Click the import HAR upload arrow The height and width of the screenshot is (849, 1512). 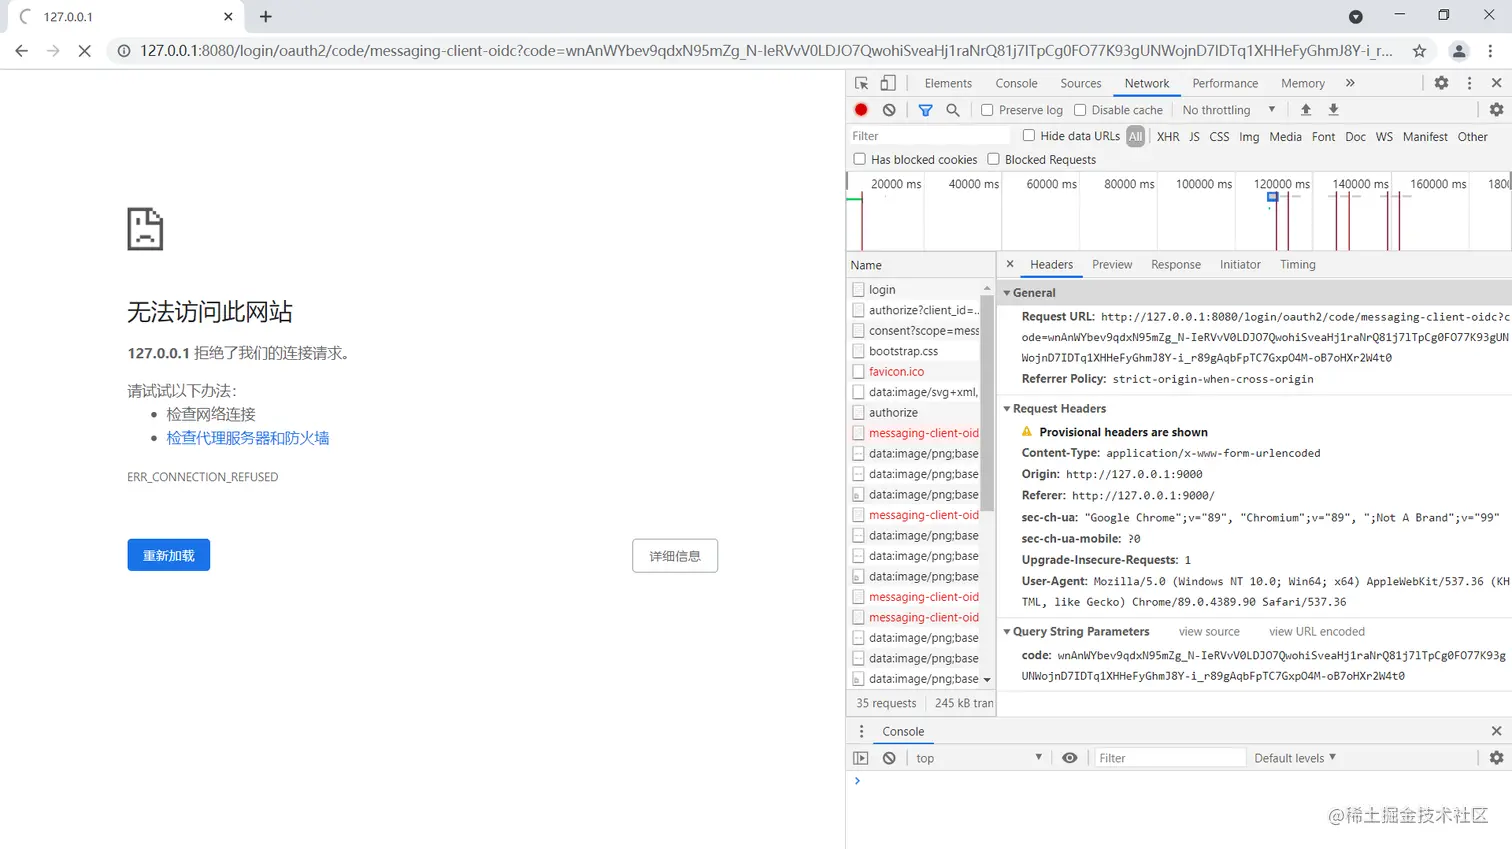1305,110
